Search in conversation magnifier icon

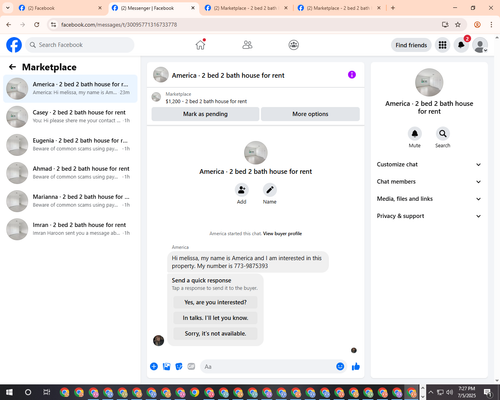(x=443, y=134)
